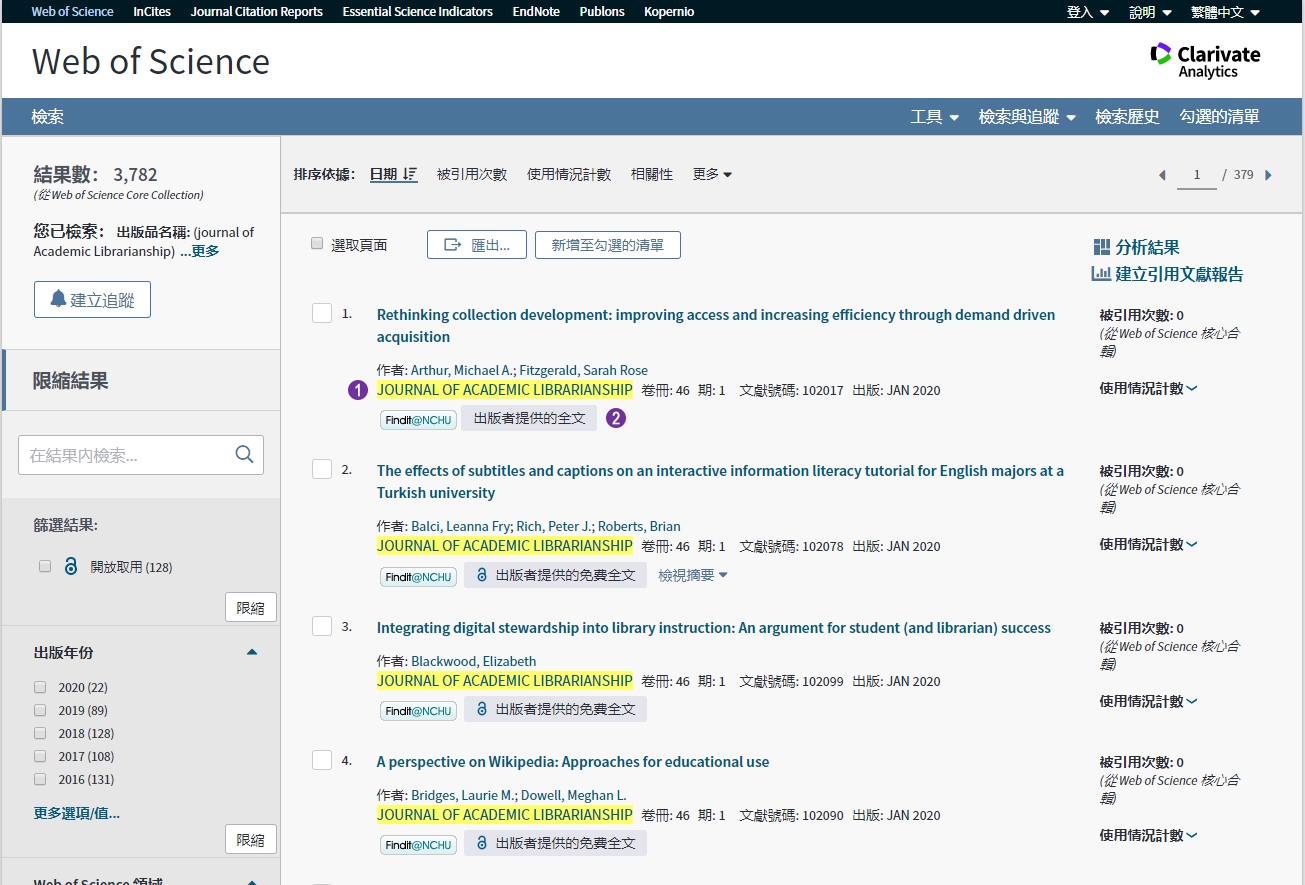Click FindIt@NCHU icon for result 3

pyautogui.click(x=418, y=711)
